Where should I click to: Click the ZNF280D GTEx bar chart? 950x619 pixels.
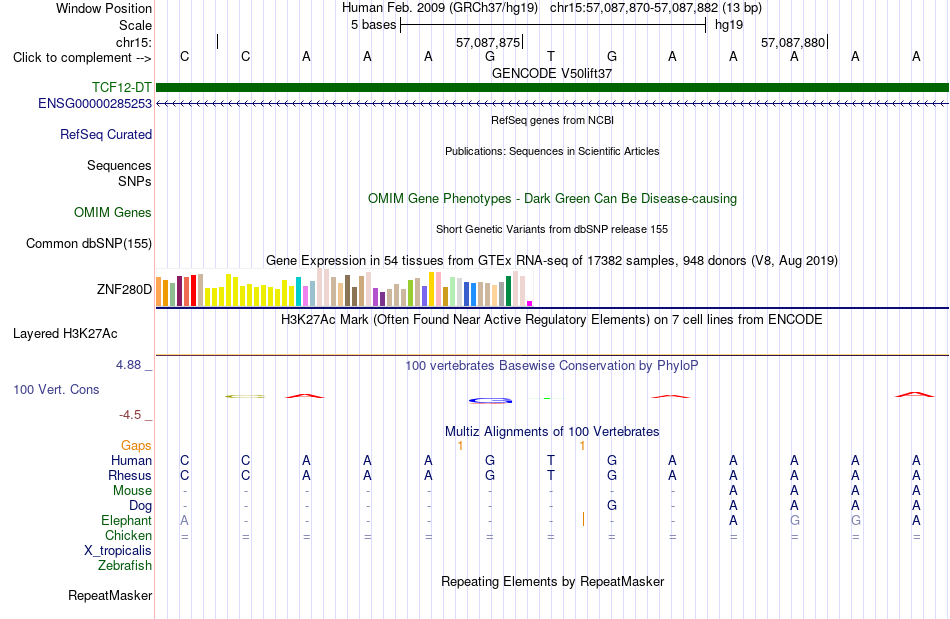[x=344, y=288]
